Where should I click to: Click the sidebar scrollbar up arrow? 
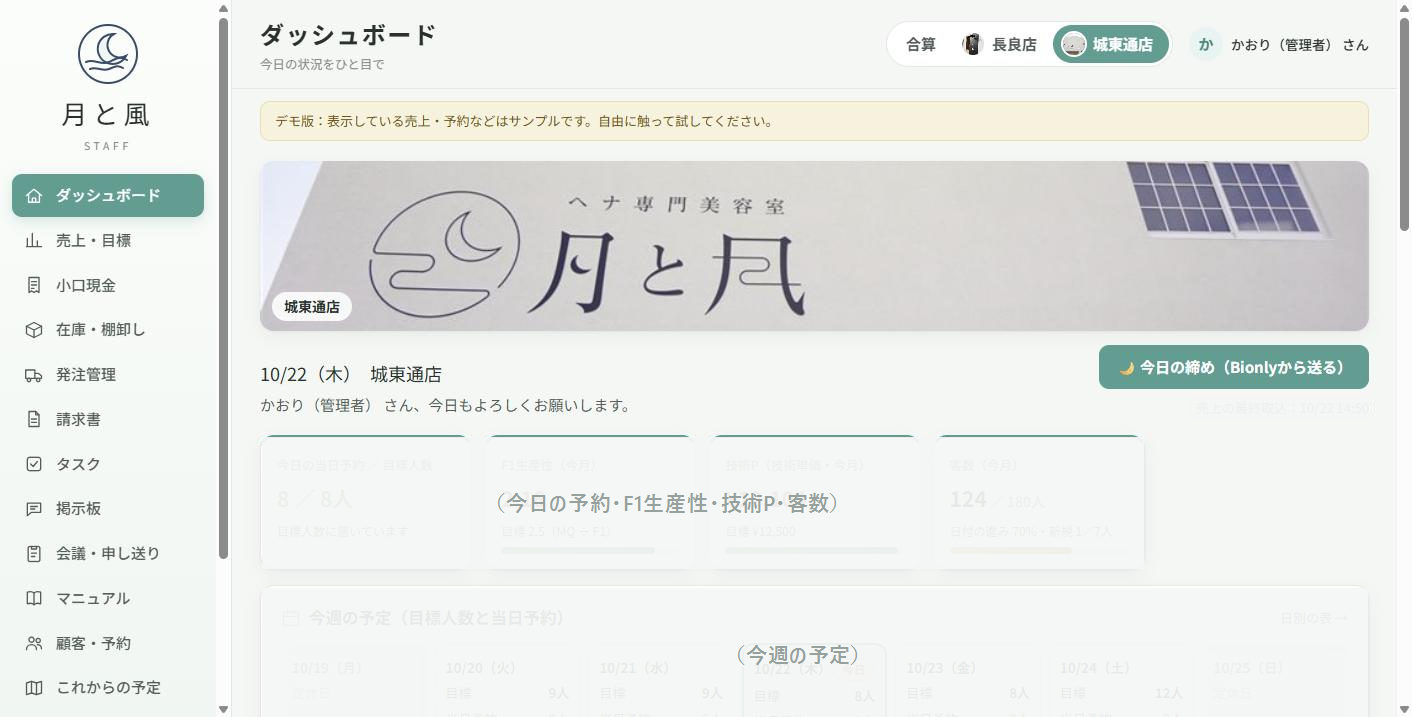tap(223, 8)
